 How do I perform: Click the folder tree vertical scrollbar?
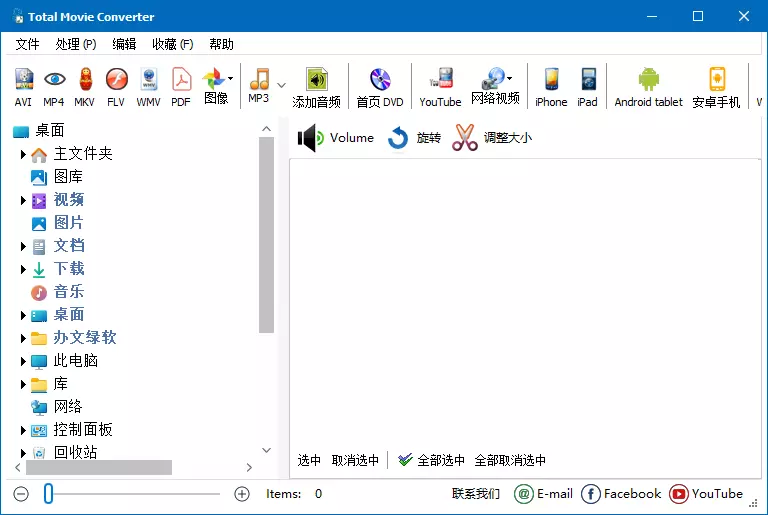(x=266, y=235)
